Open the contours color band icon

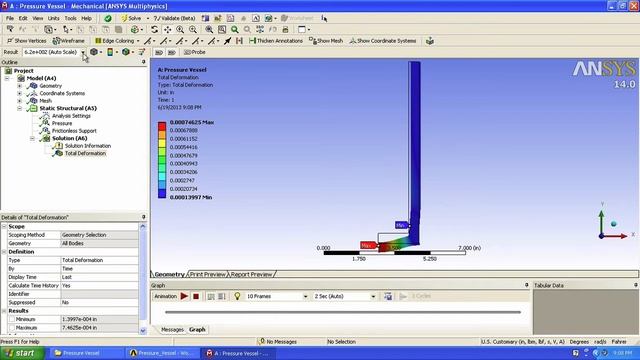[x=112, y=52]
